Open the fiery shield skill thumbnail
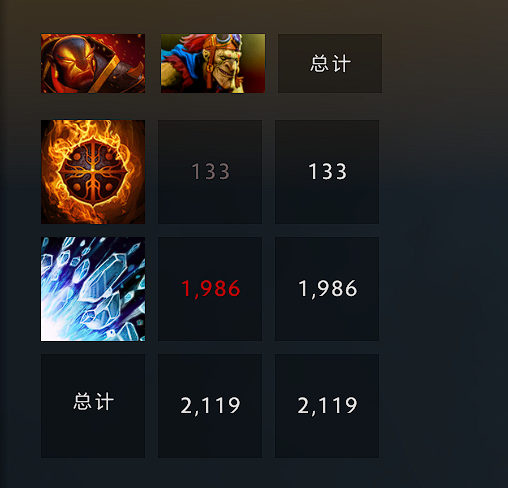 (93, 172)
